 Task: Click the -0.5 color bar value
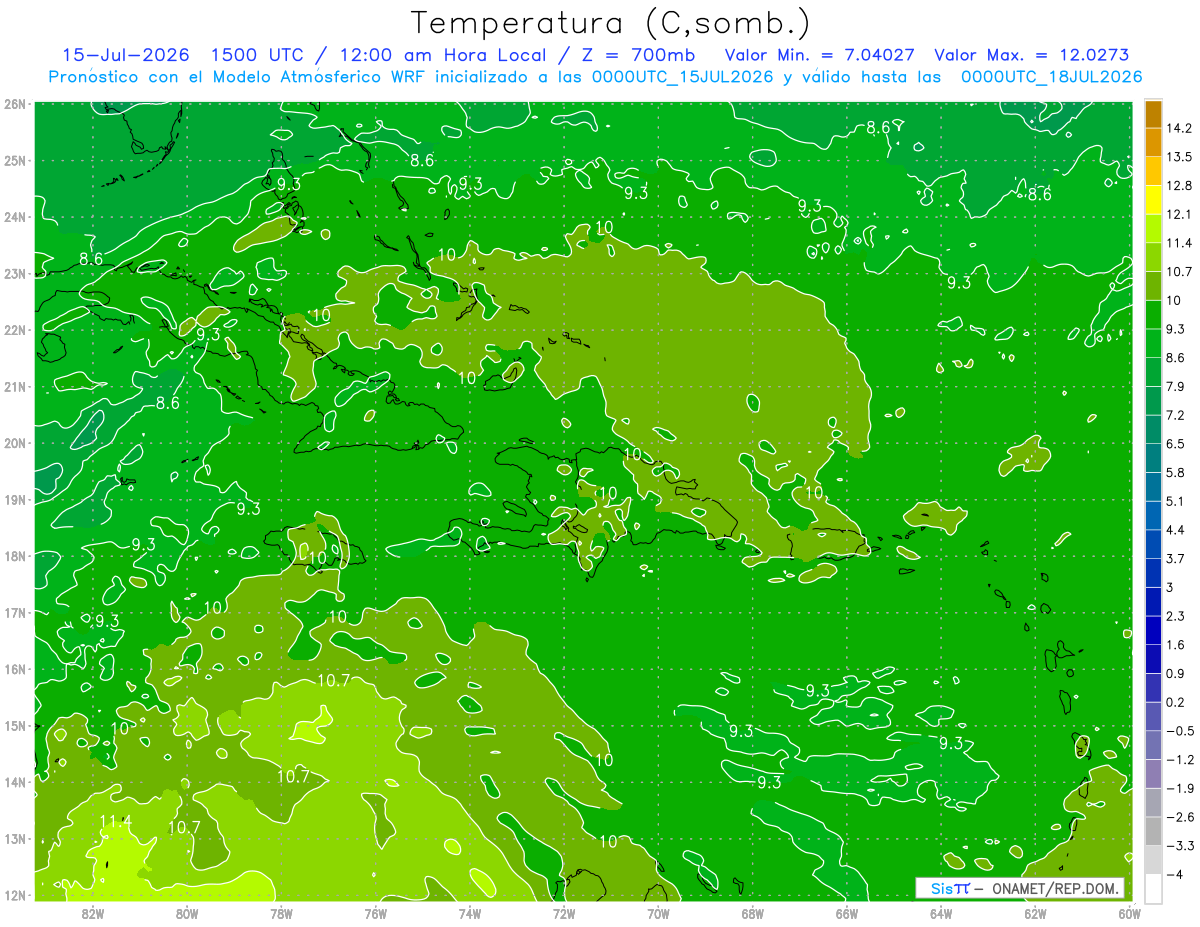pyautogui.click(x=1179, y=731)
